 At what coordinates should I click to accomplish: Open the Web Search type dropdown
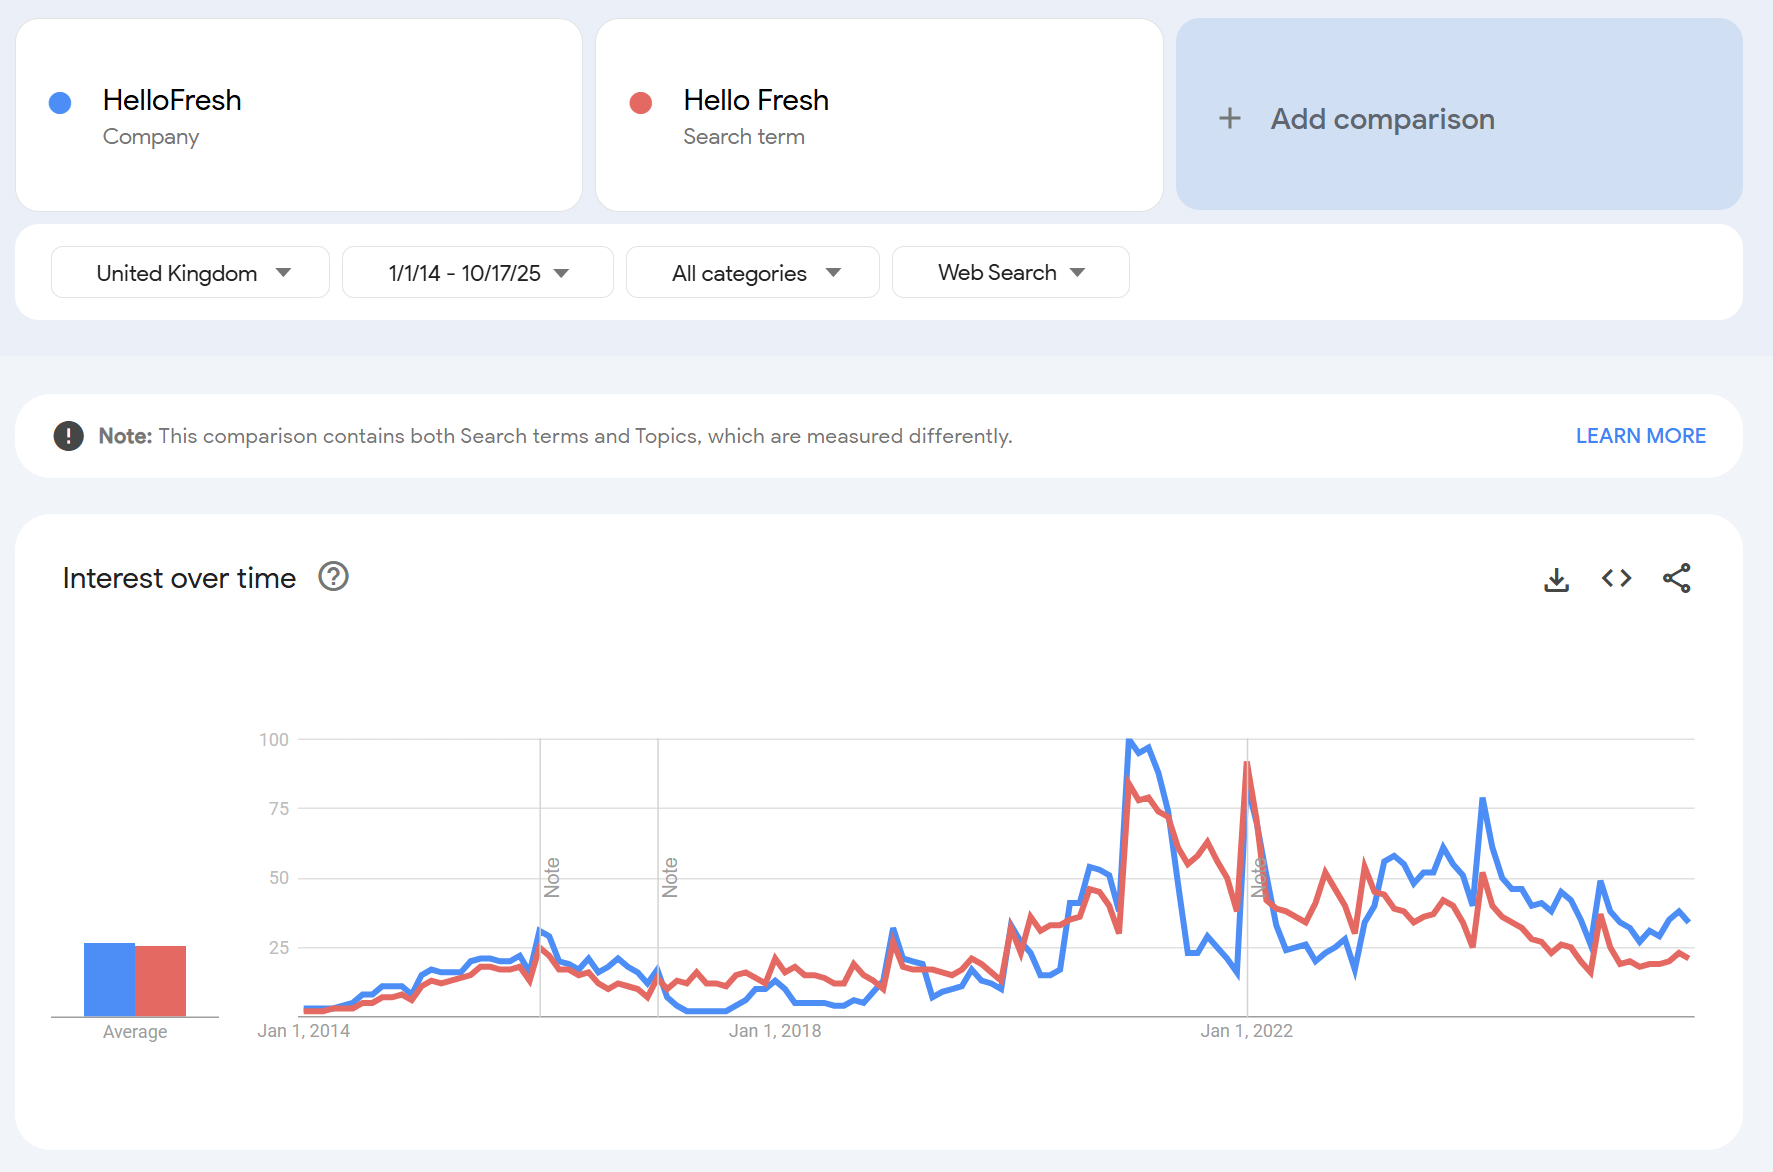pyautogui.click(x=1010, y=273)
